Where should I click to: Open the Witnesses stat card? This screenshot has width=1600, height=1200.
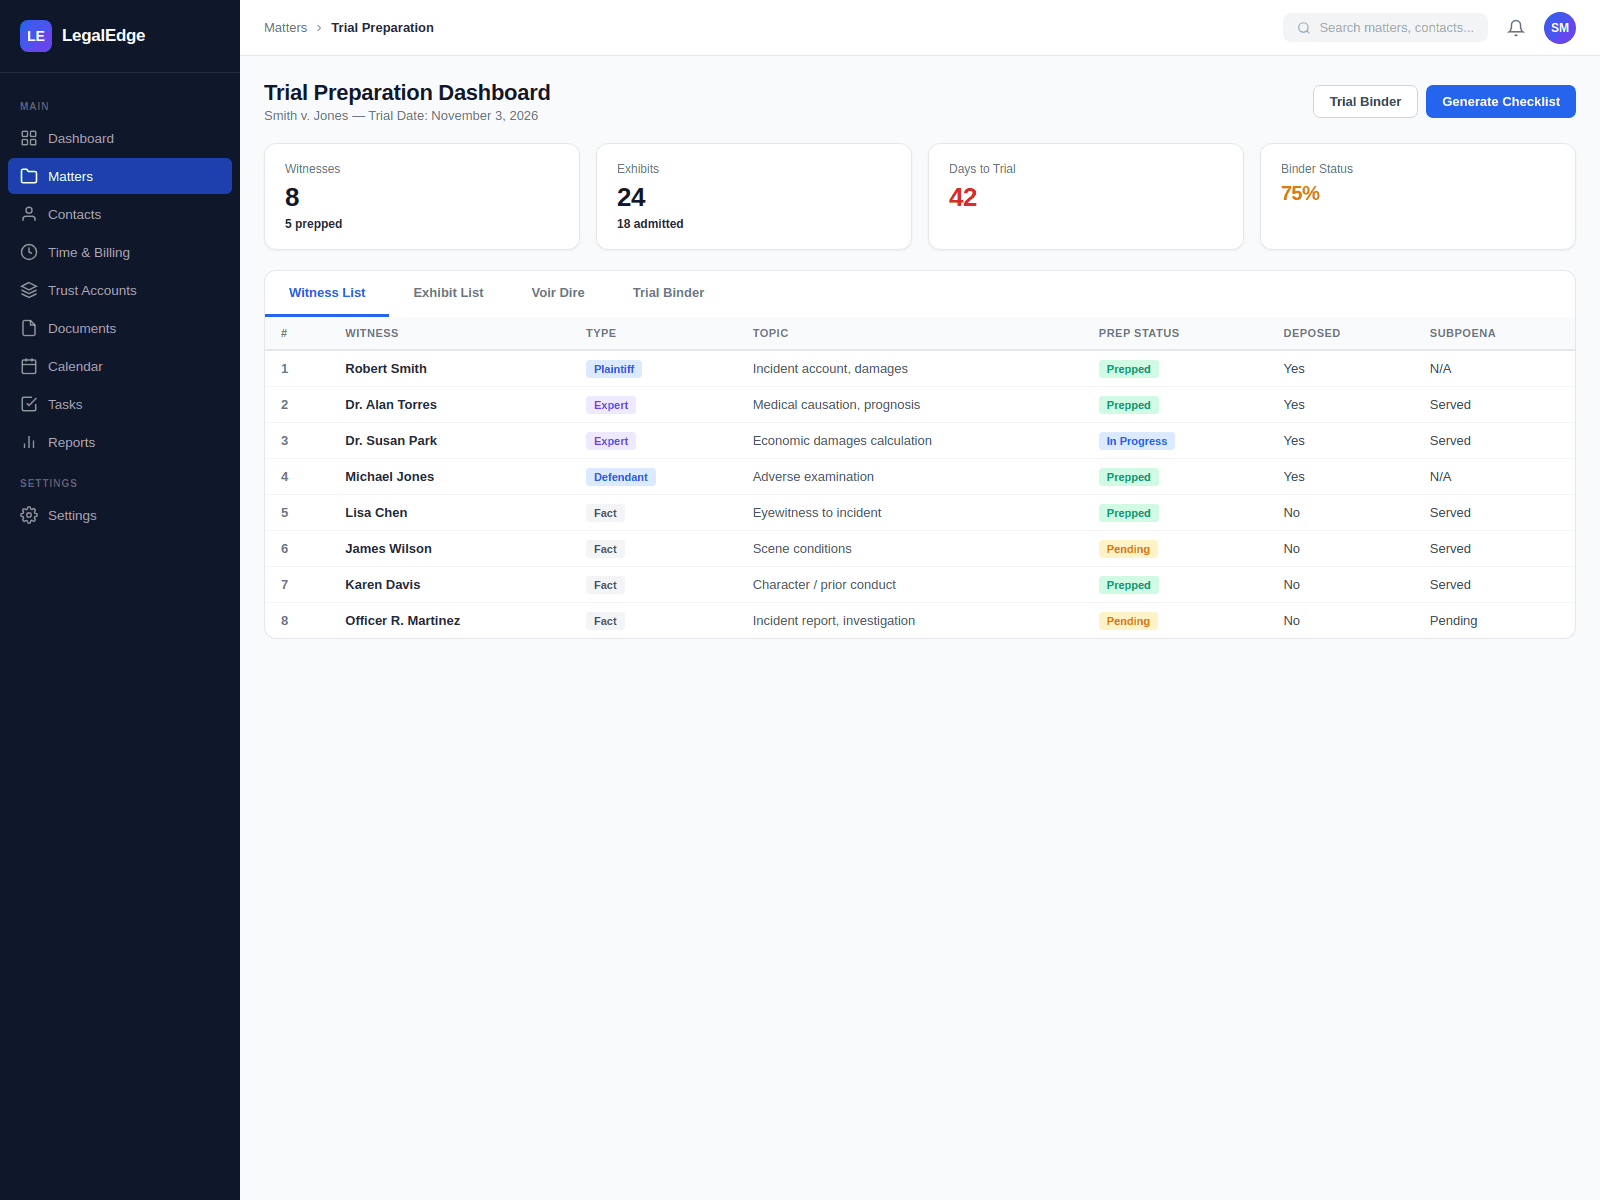422,197
